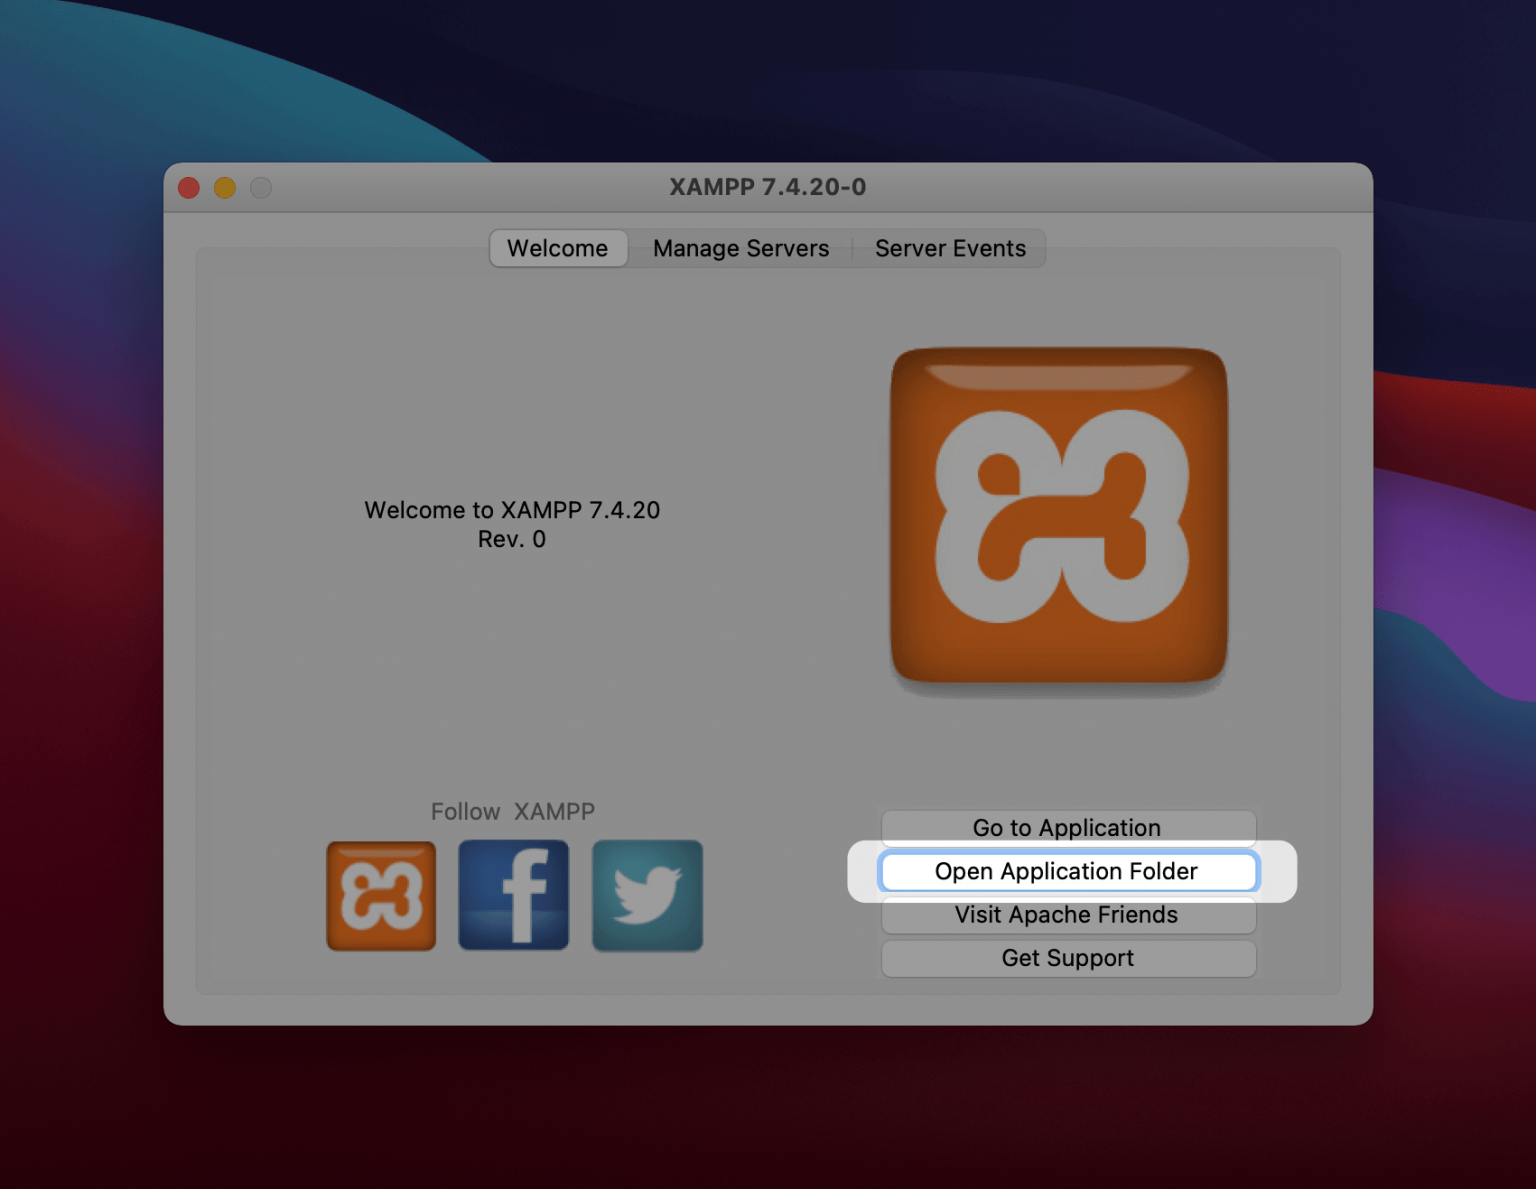Select the Welcome tab
Image resolution: width=1536 pixels, height=1189 pixels.
tap(557, 248)
